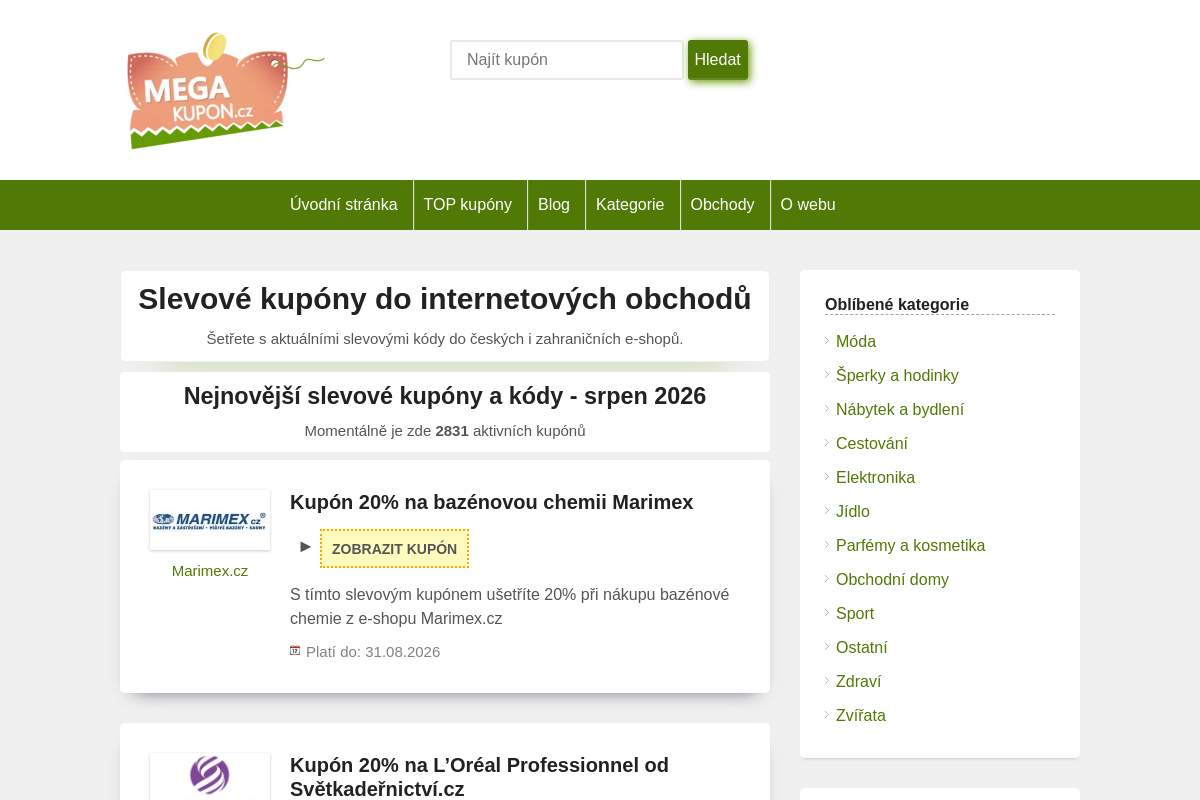Open Obchody in the navigation bar
Viewport: 1200px width, 800px height.
pos(723,205)
